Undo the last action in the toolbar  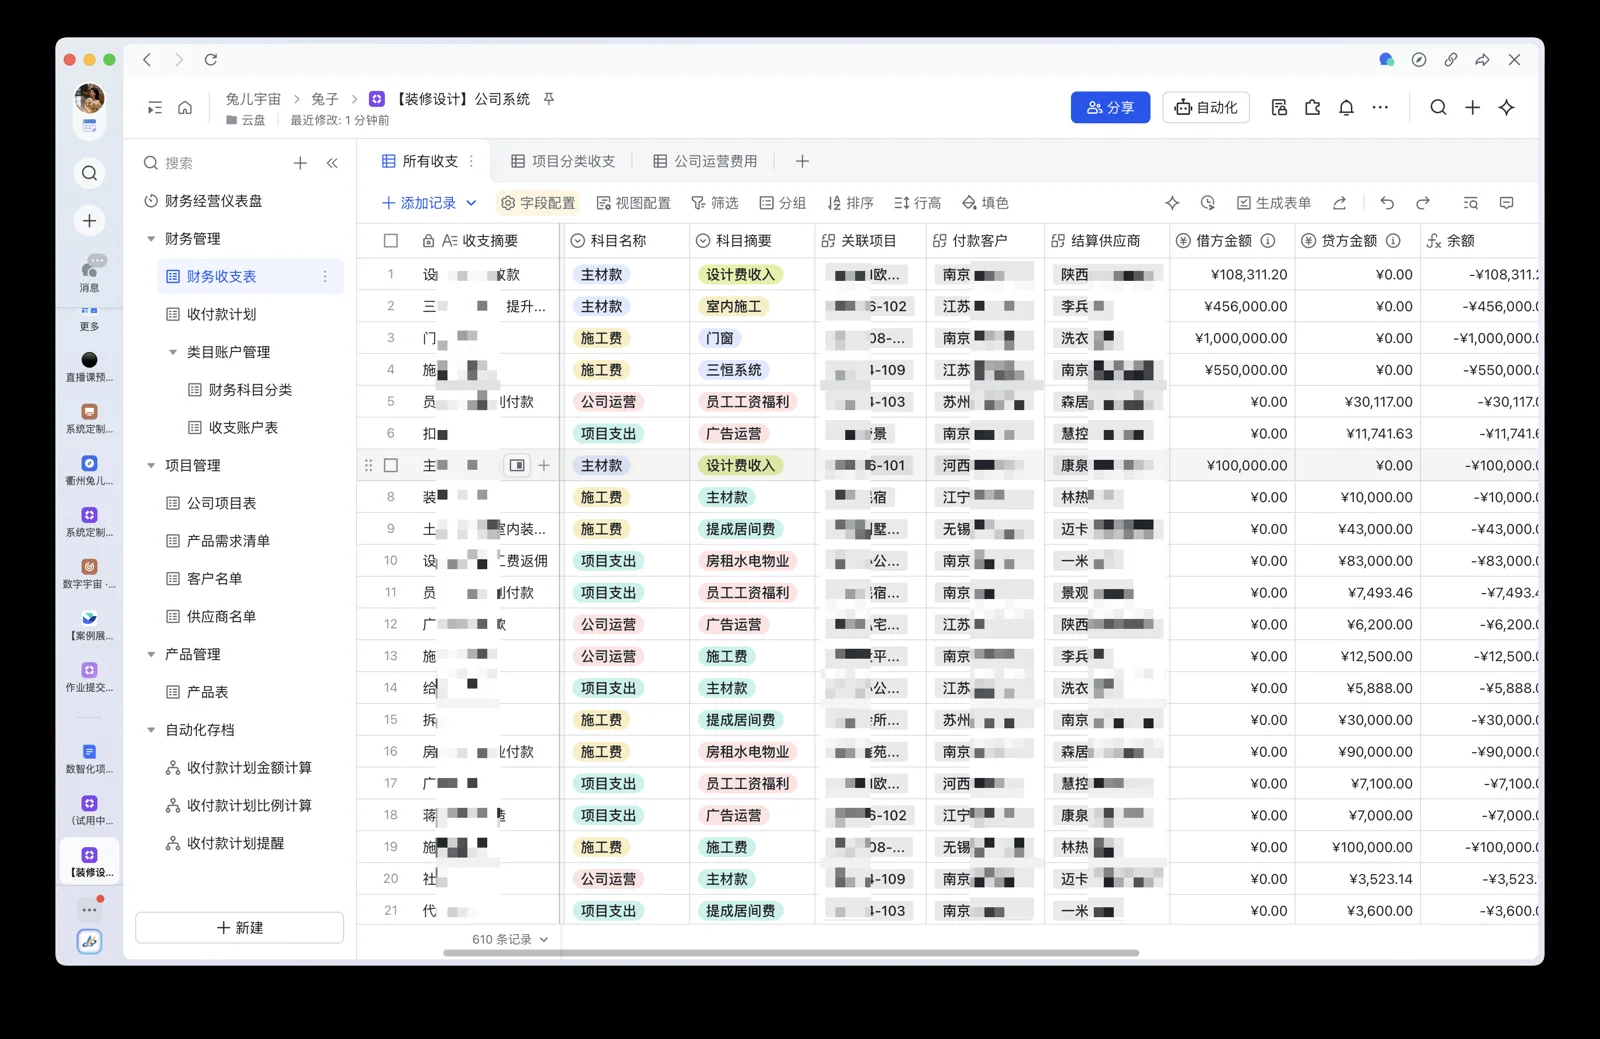click(1387, 203)
